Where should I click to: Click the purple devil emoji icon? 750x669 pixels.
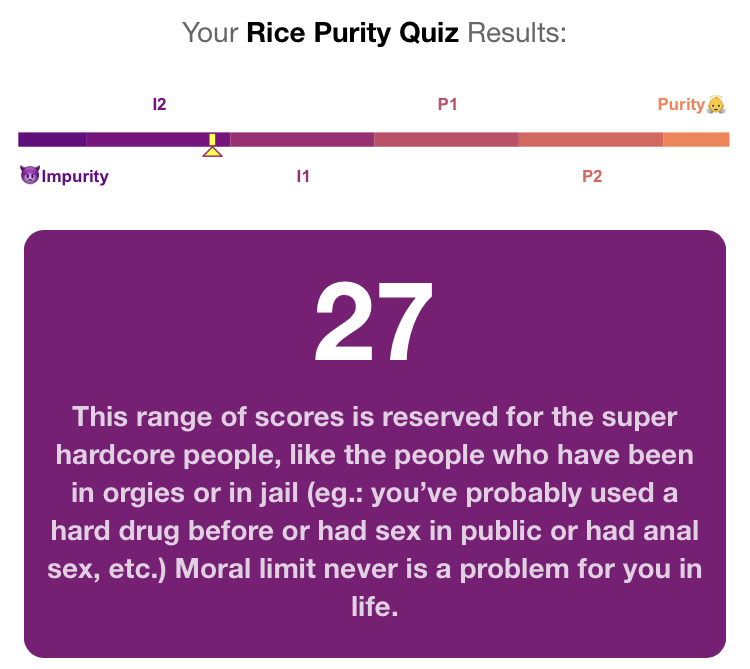[30, 175]
